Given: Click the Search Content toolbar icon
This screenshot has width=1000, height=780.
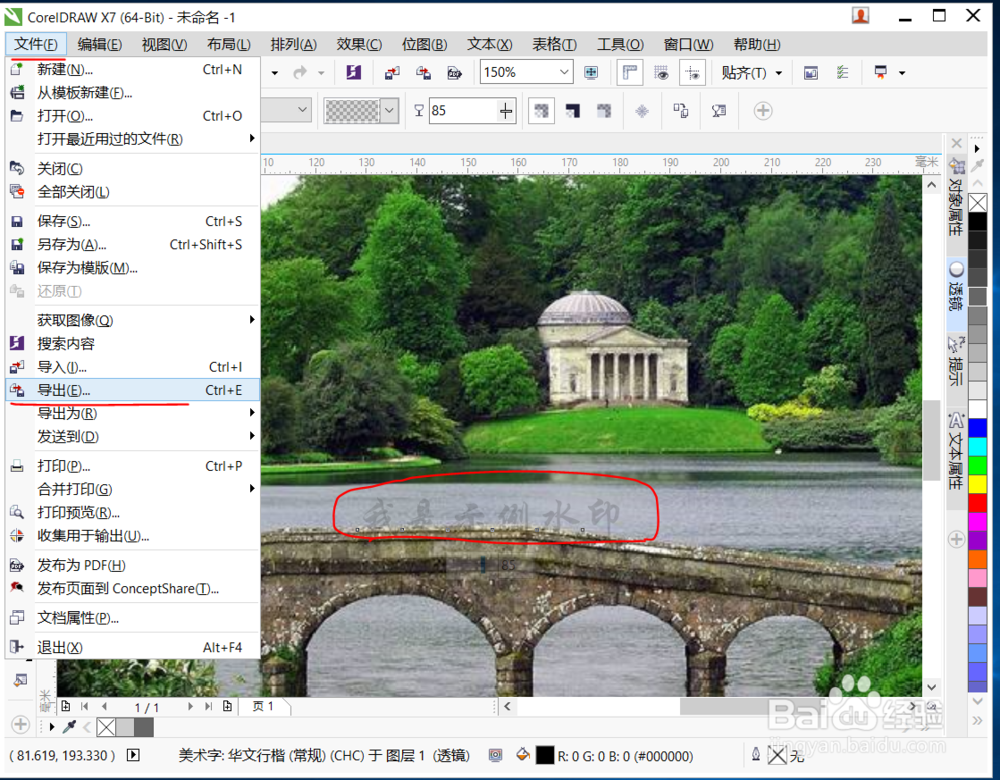Looking at the screenshot, I should click(x=353, y=73).
